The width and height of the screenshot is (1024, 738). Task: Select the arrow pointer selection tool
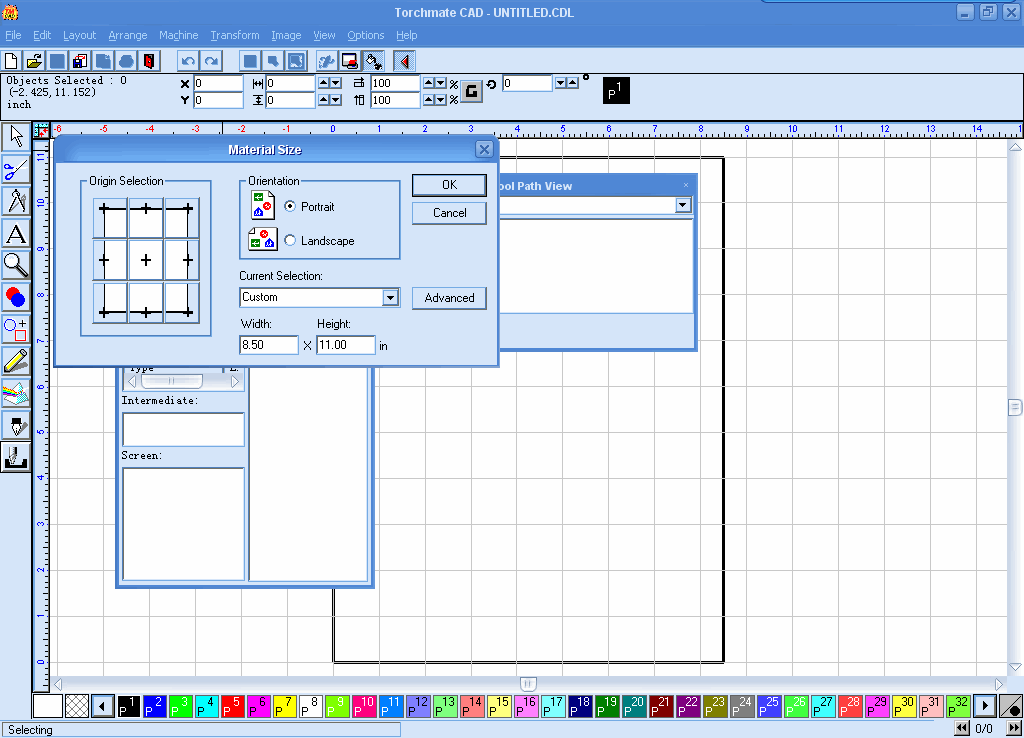16,137
